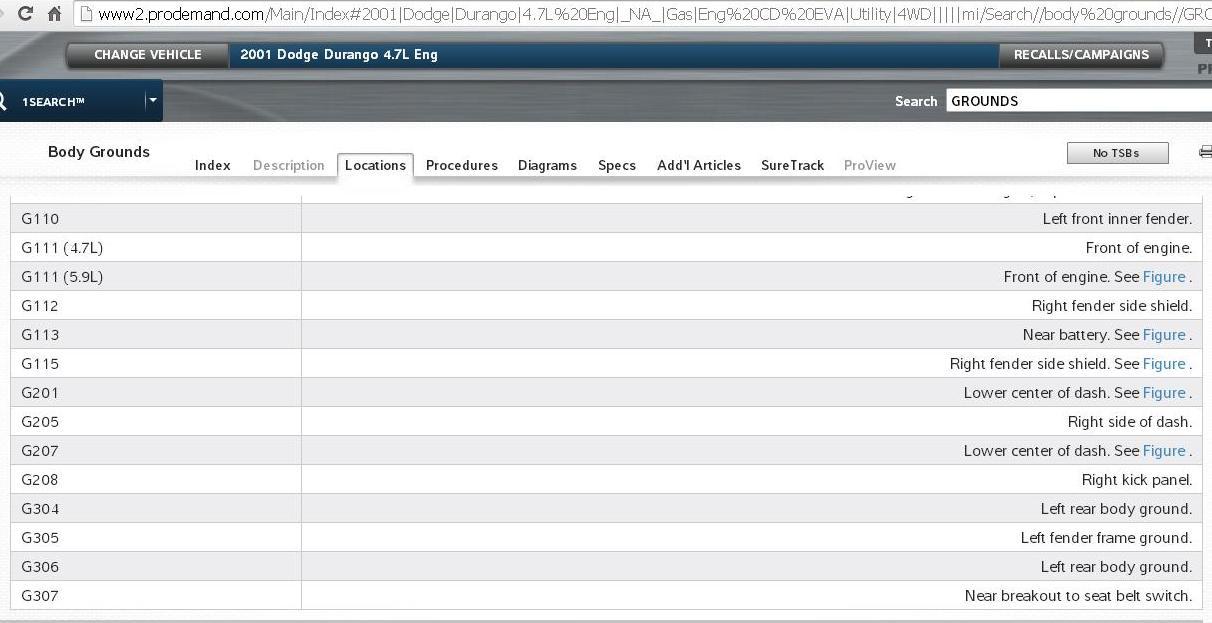The width and height of the screenshot is (1212, 623).
Task: Click the text 'Right kick panel.'
Action: point(1137,480)
